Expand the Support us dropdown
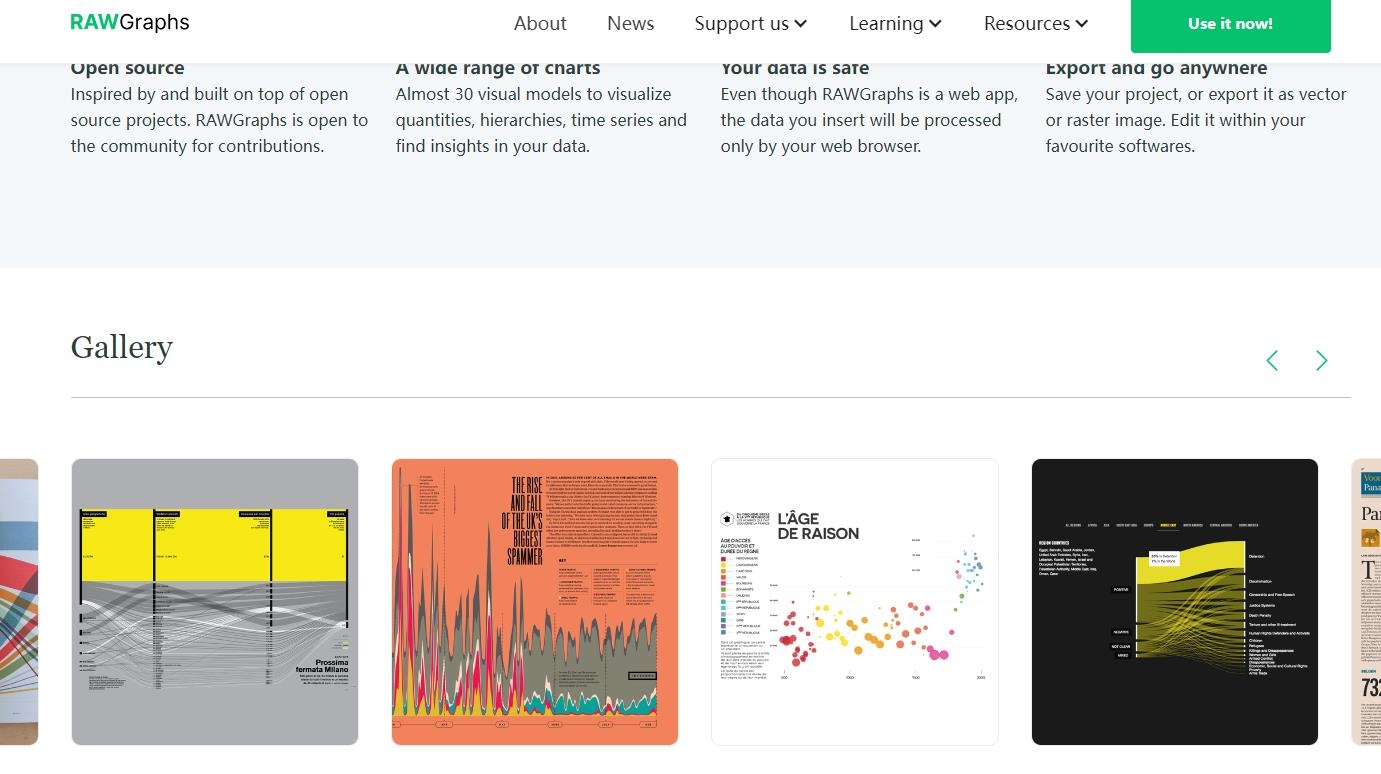 tap(751, 23)
